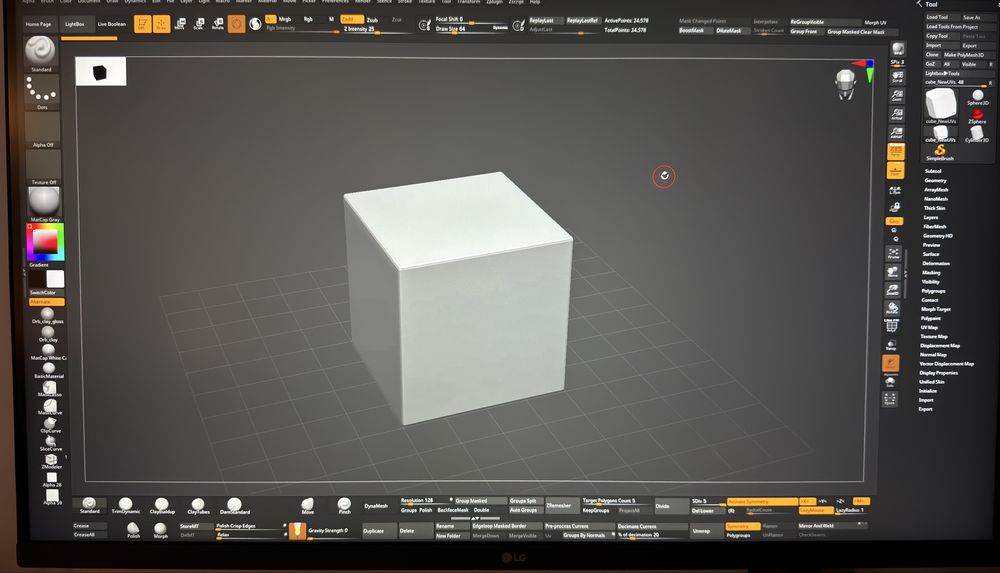This screenshot has width=1000, height=573.
Task: Toggle the Alternate color button
Action: click(47, 301)
